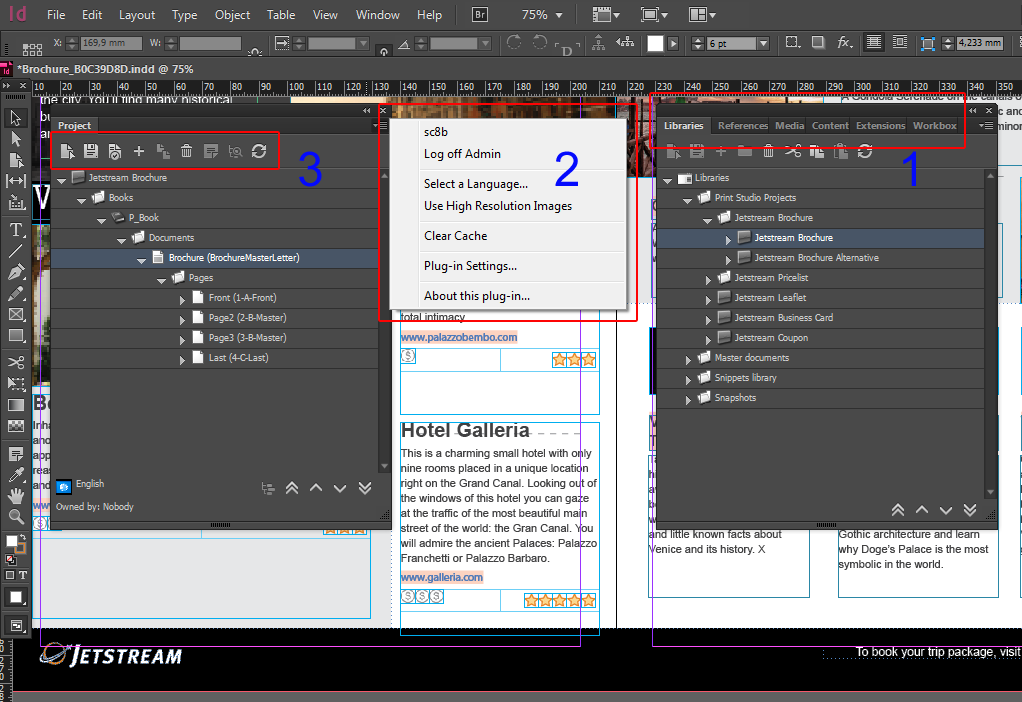Toggle formatting affects container button
Image resolution: width=1022 pixels, height=702 pixels.
[10, 575]
